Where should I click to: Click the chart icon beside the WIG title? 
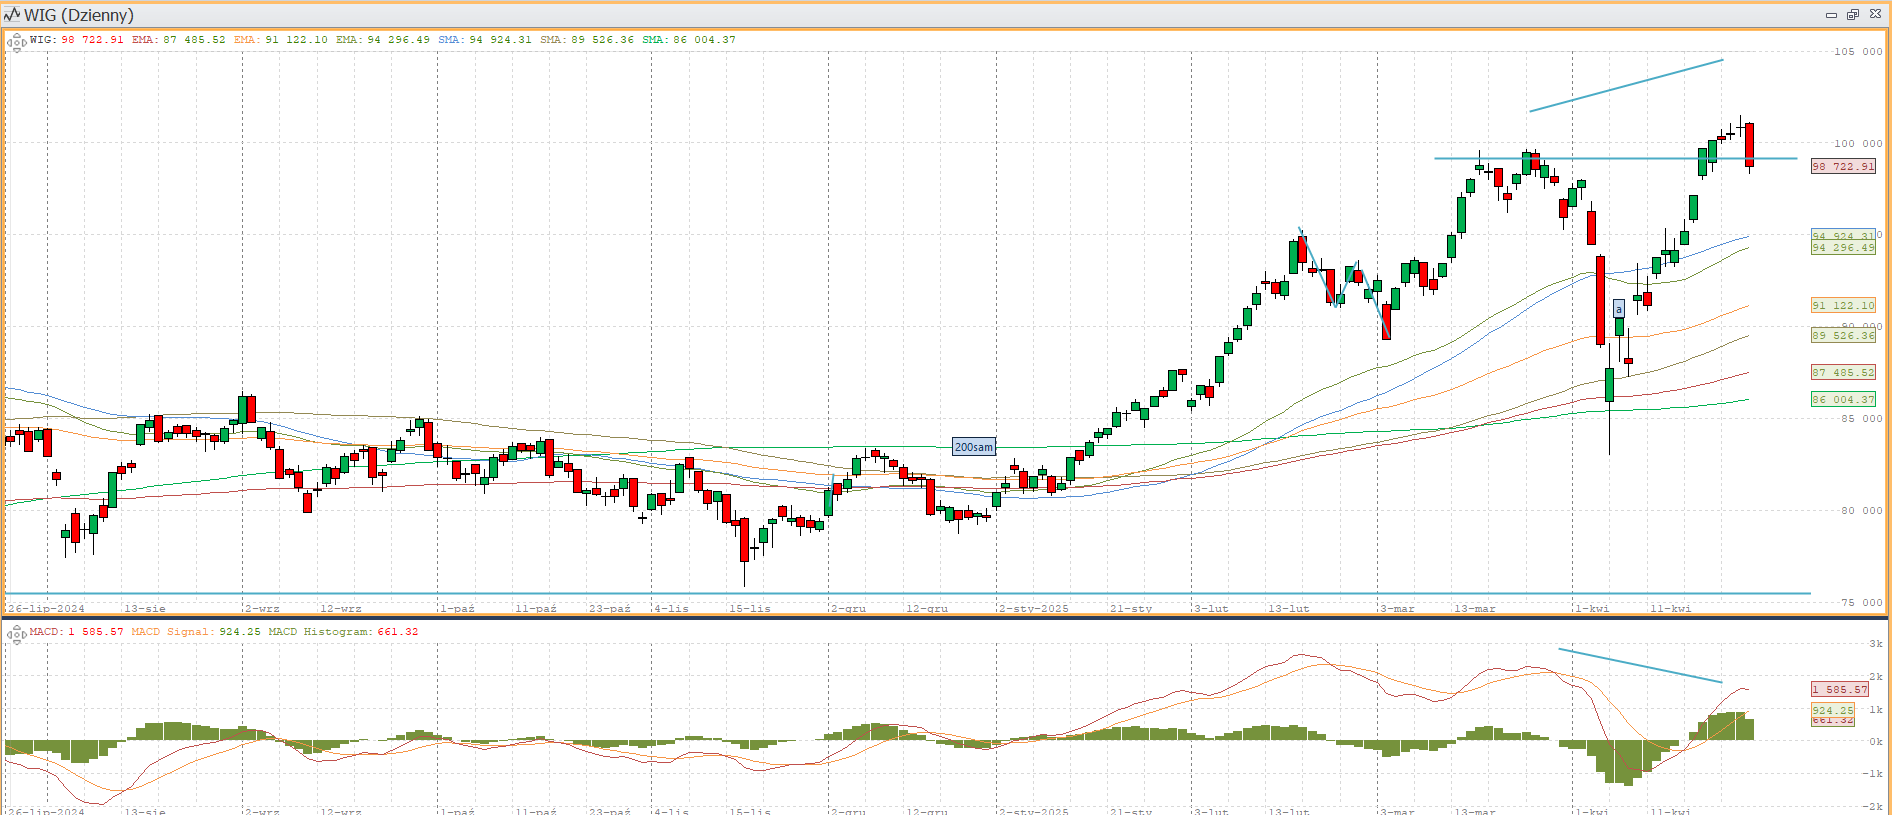12,15
